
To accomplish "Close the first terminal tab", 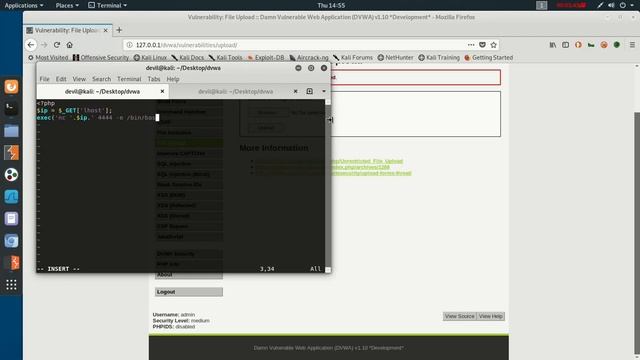I will point(162,91).
